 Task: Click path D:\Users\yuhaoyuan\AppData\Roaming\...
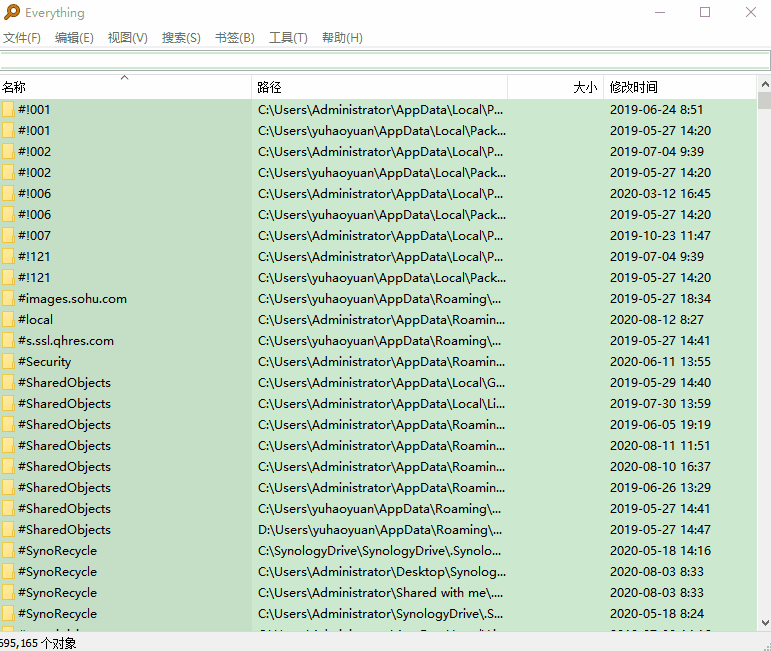click(380, 530)
